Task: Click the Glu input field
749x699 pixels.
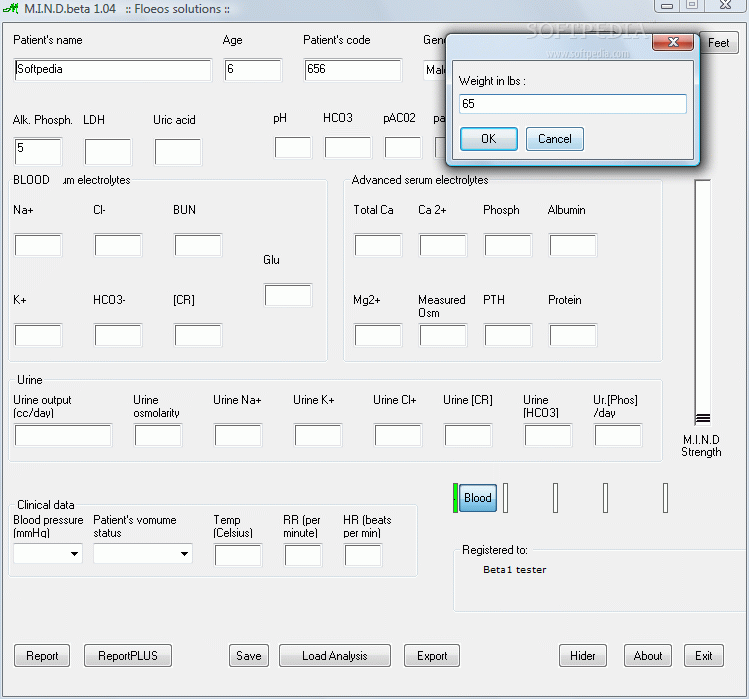Action: 288,295
